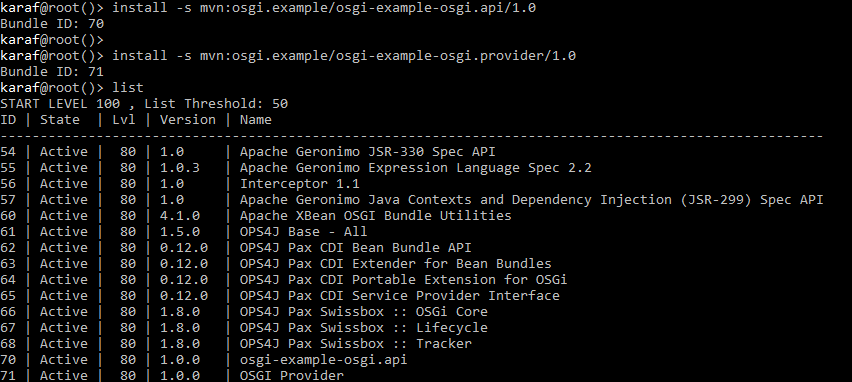This screenshot has height=382, width=852.
Task: Select the 'OPS4J Pax Swissbox :: Tracker' row
Action: pos(236,343)
